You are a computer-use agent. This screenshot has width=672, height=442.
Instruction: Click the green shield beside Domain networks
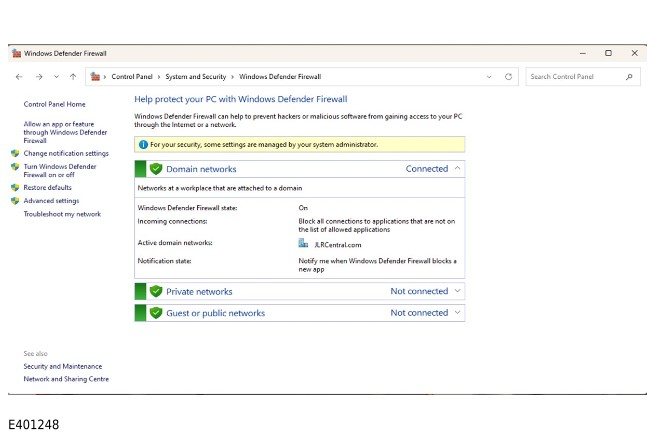pos(156,169)
